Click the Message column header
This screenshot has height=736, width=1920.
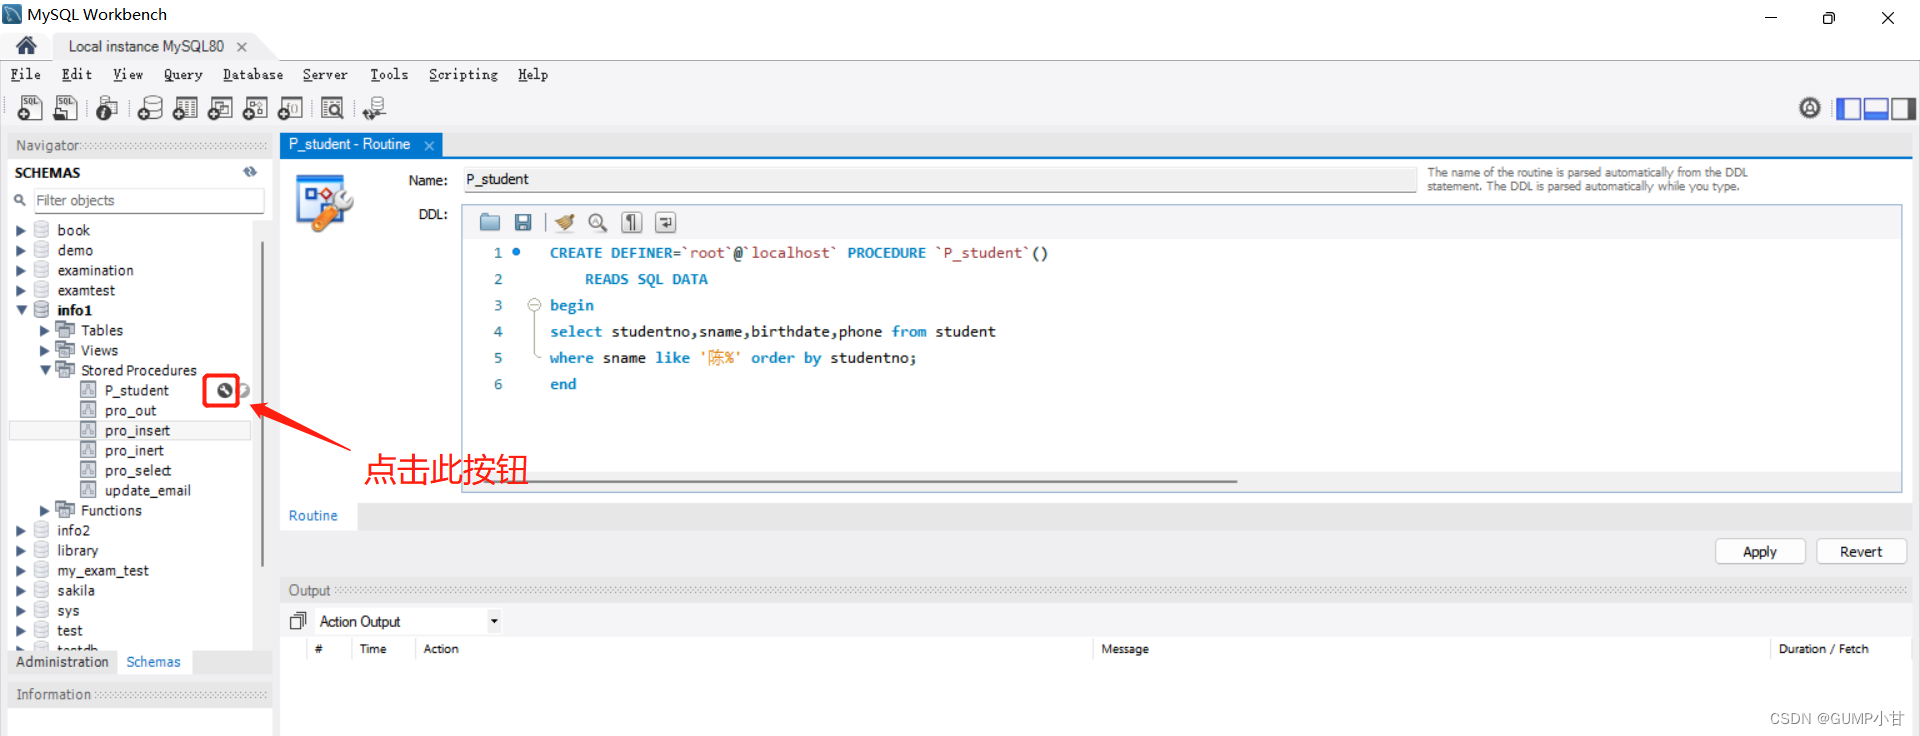coord(1125,649)
